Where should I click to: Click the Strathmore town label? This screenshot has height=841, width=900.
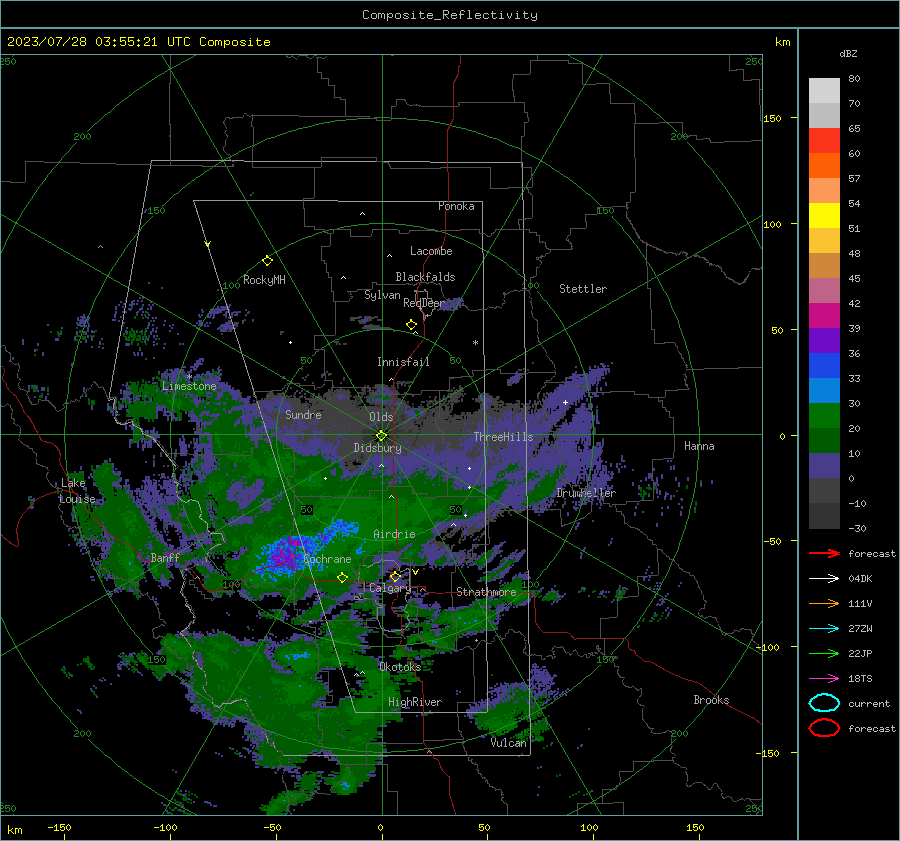(x=486, y=592)
